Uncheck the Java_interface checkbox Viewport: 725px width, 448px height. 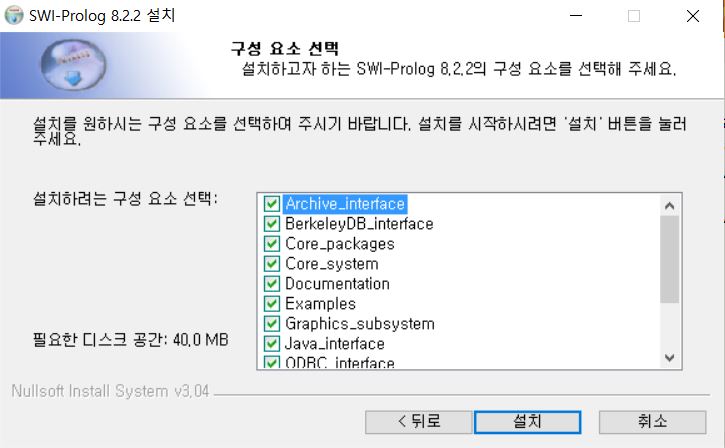271,344
